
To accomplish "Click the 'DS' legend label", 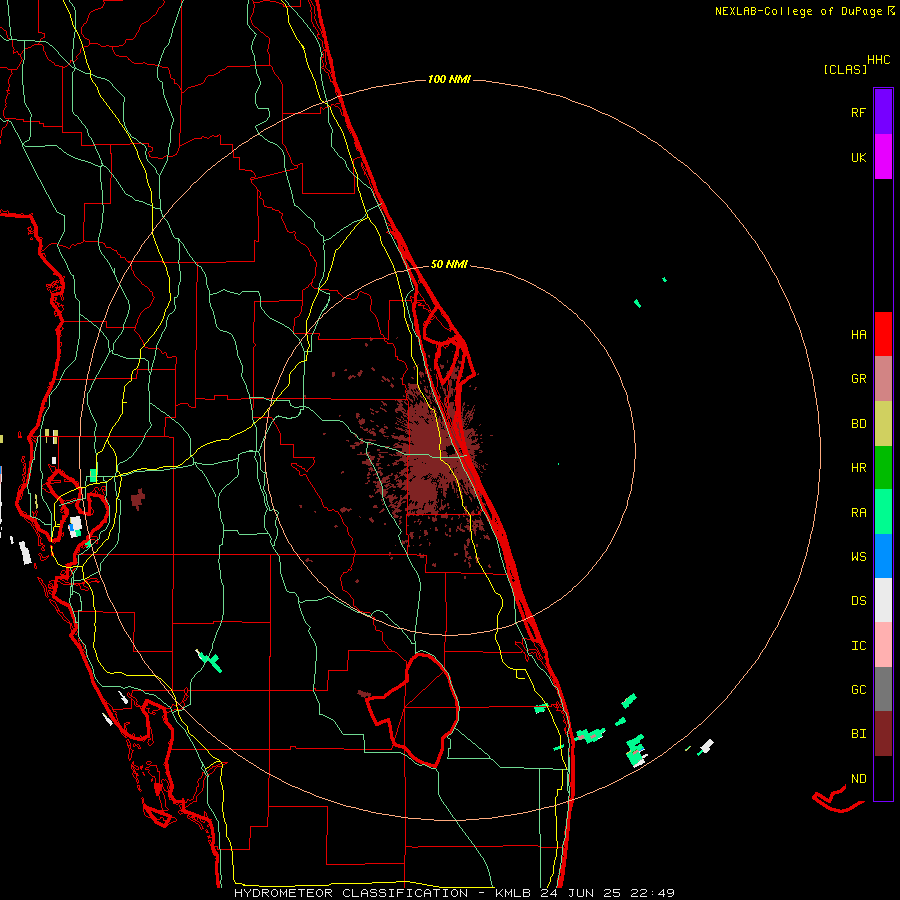I will (x=858, y=600).
